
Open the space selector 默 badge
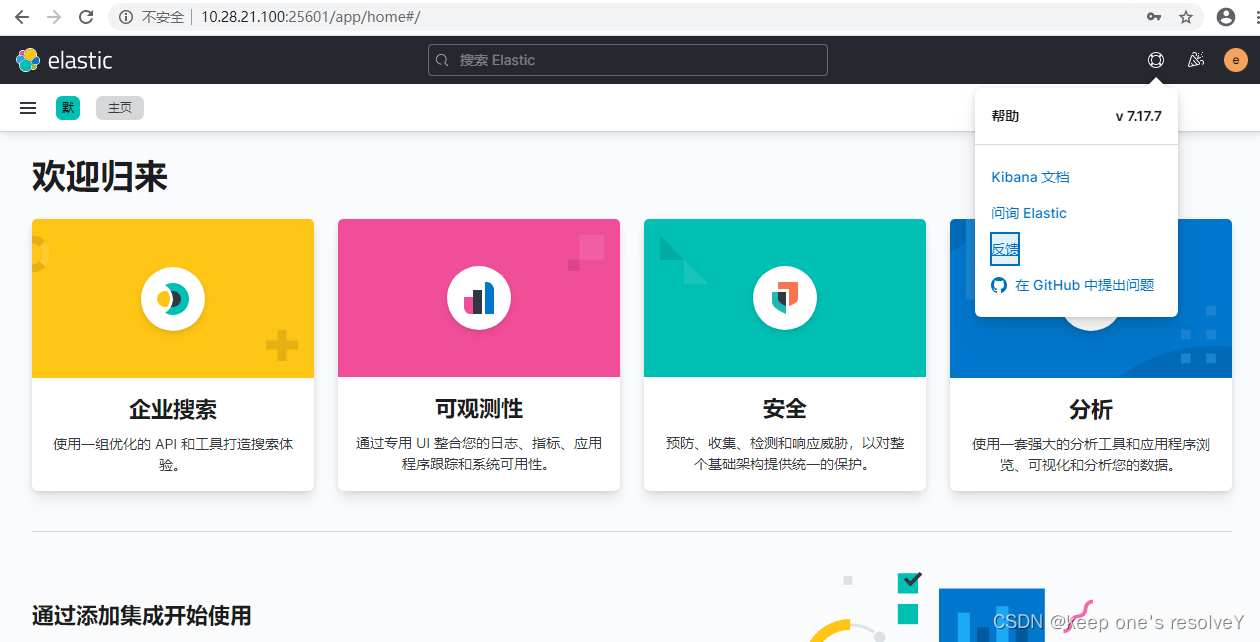[x=67, y=108]
